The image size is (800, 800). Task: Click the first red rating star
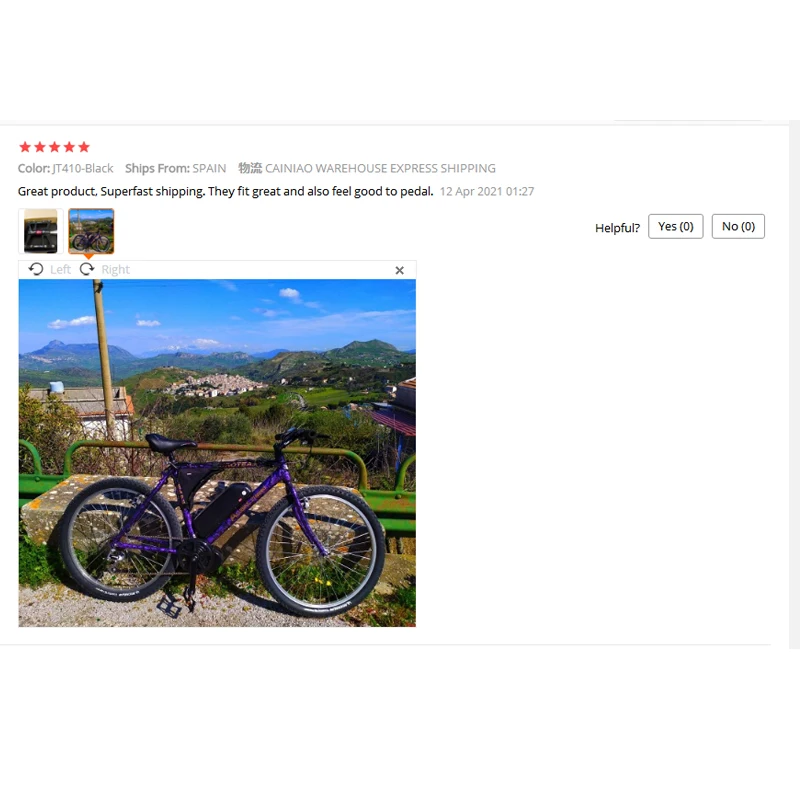[x=25, y=147]
